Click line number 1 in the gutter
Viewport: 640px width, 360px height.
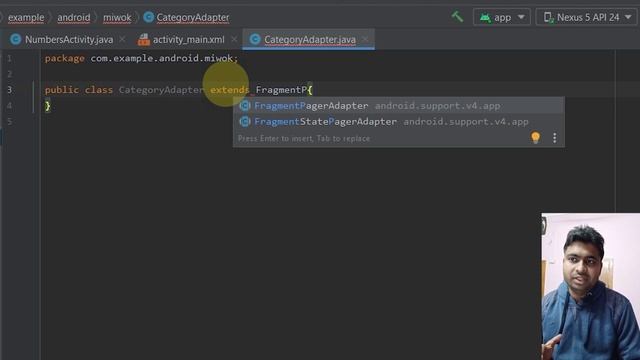[9, 58]
